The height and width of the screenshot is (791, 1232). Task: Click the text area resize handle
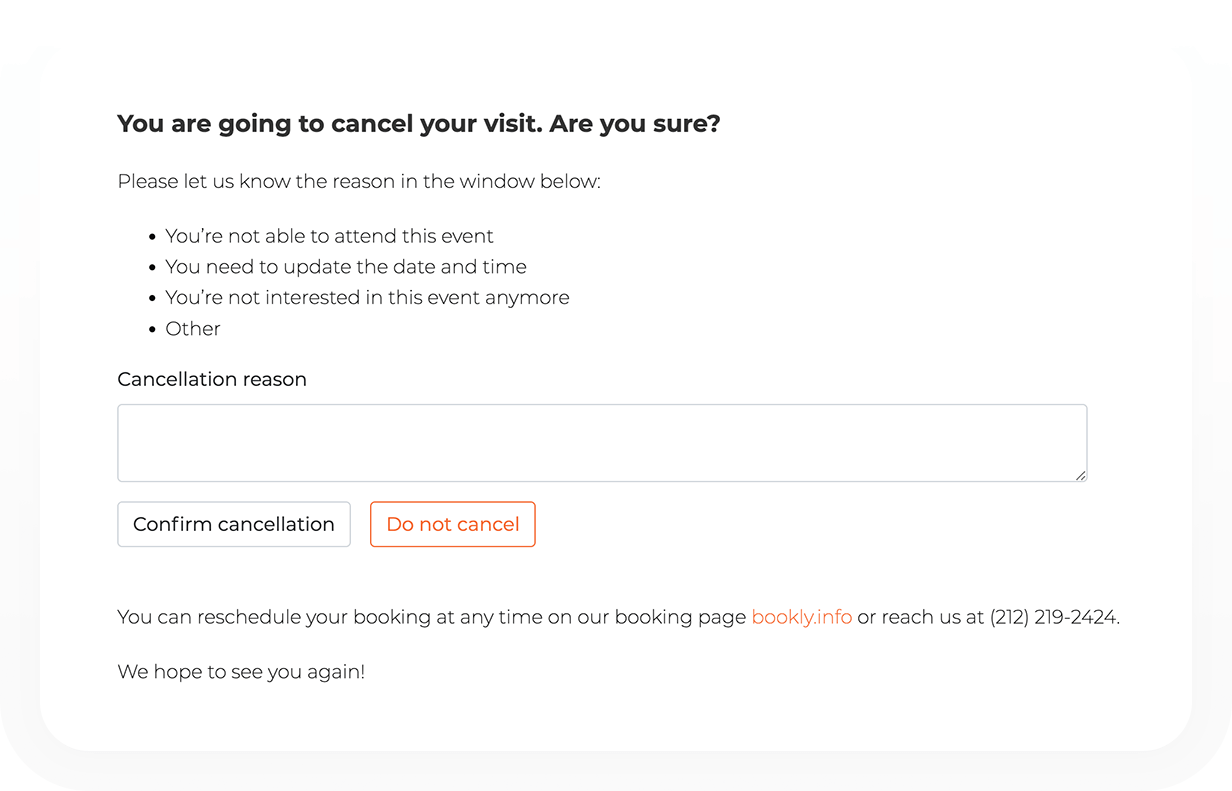coord(1081,476)
